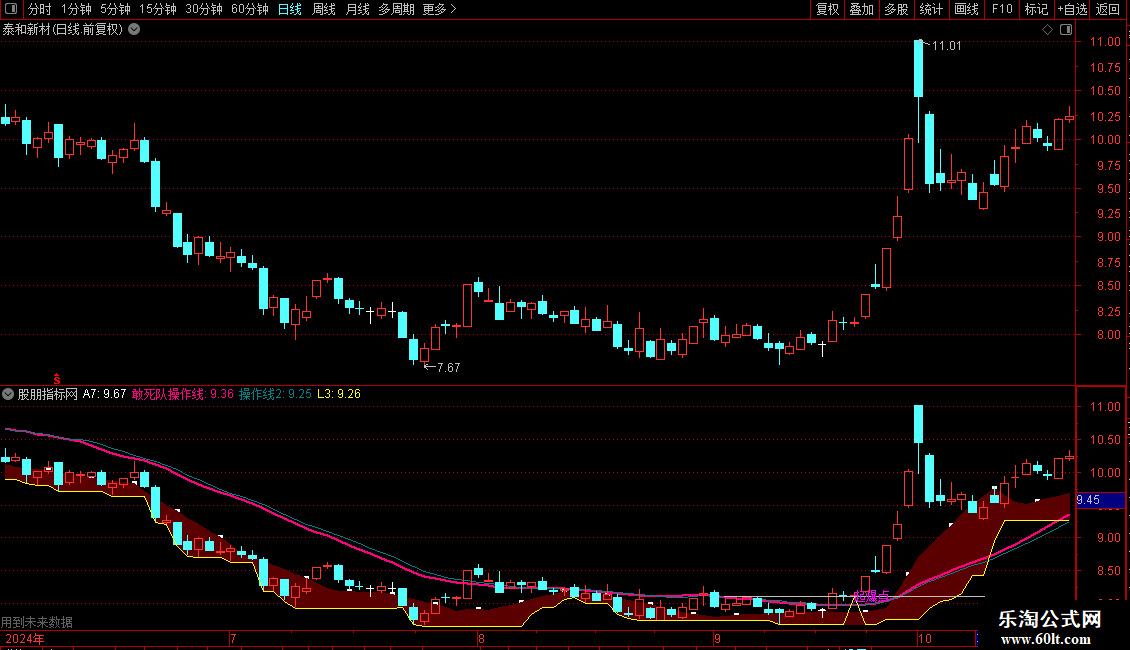Click the L3: 9.26 legend value

(x=339, y=394)
